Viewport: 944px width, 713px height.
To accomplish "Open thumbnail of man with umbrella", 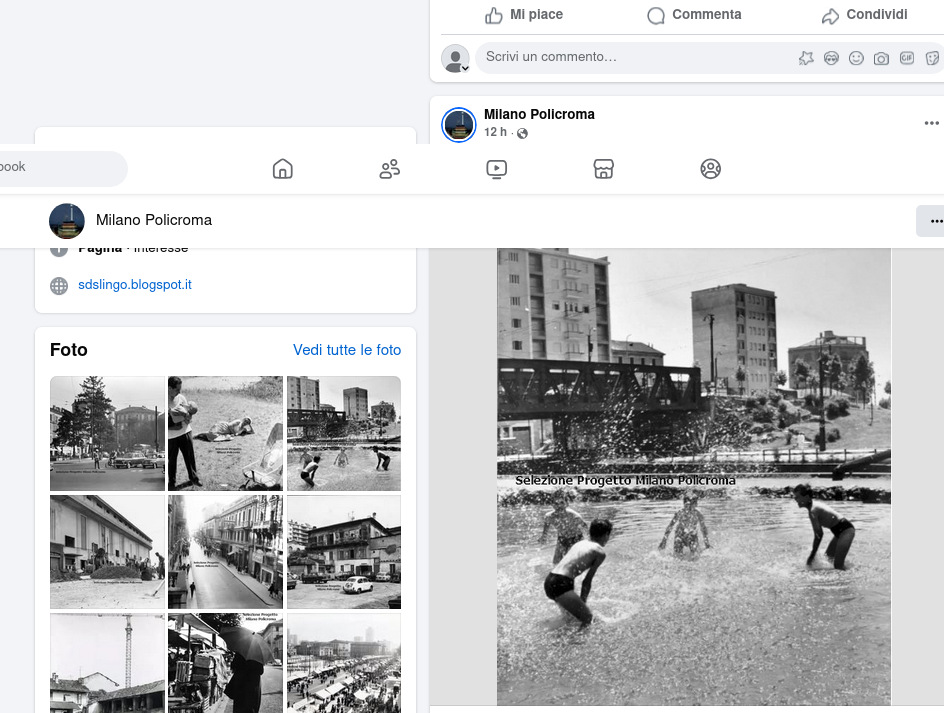I will point(226,662).
